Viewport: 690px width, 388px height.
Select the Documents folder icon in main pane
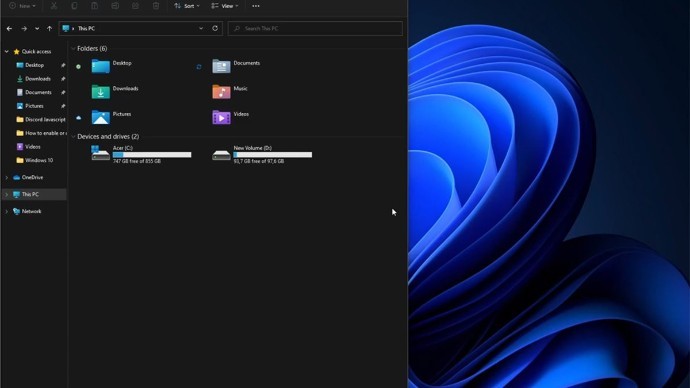(221, 66)
